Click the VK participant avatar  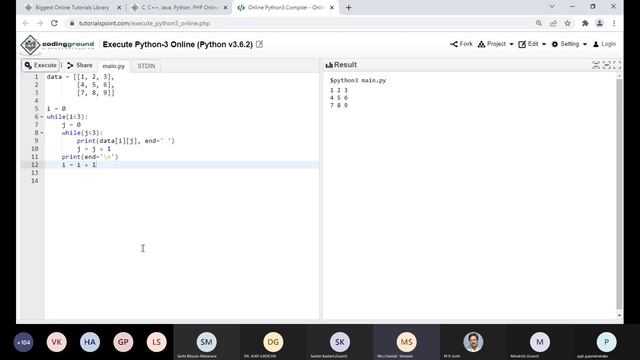(x=56, y=342)
